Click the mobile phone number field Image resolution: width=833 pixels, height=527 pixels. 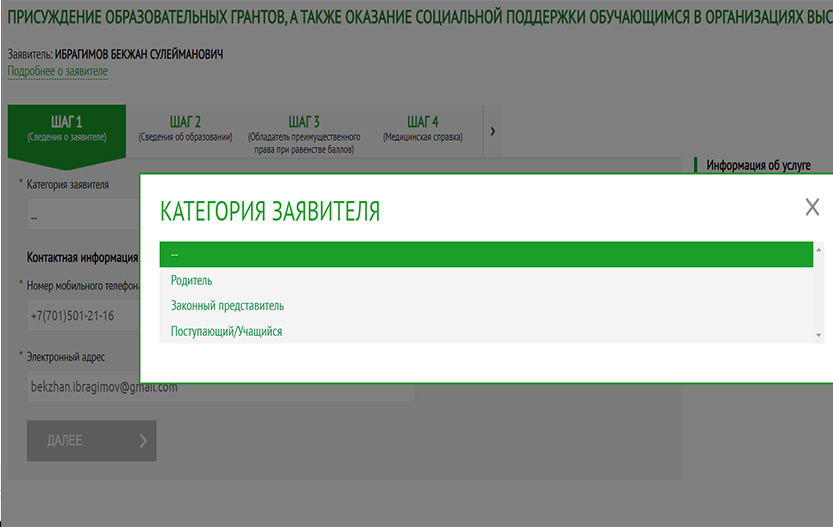80,316
